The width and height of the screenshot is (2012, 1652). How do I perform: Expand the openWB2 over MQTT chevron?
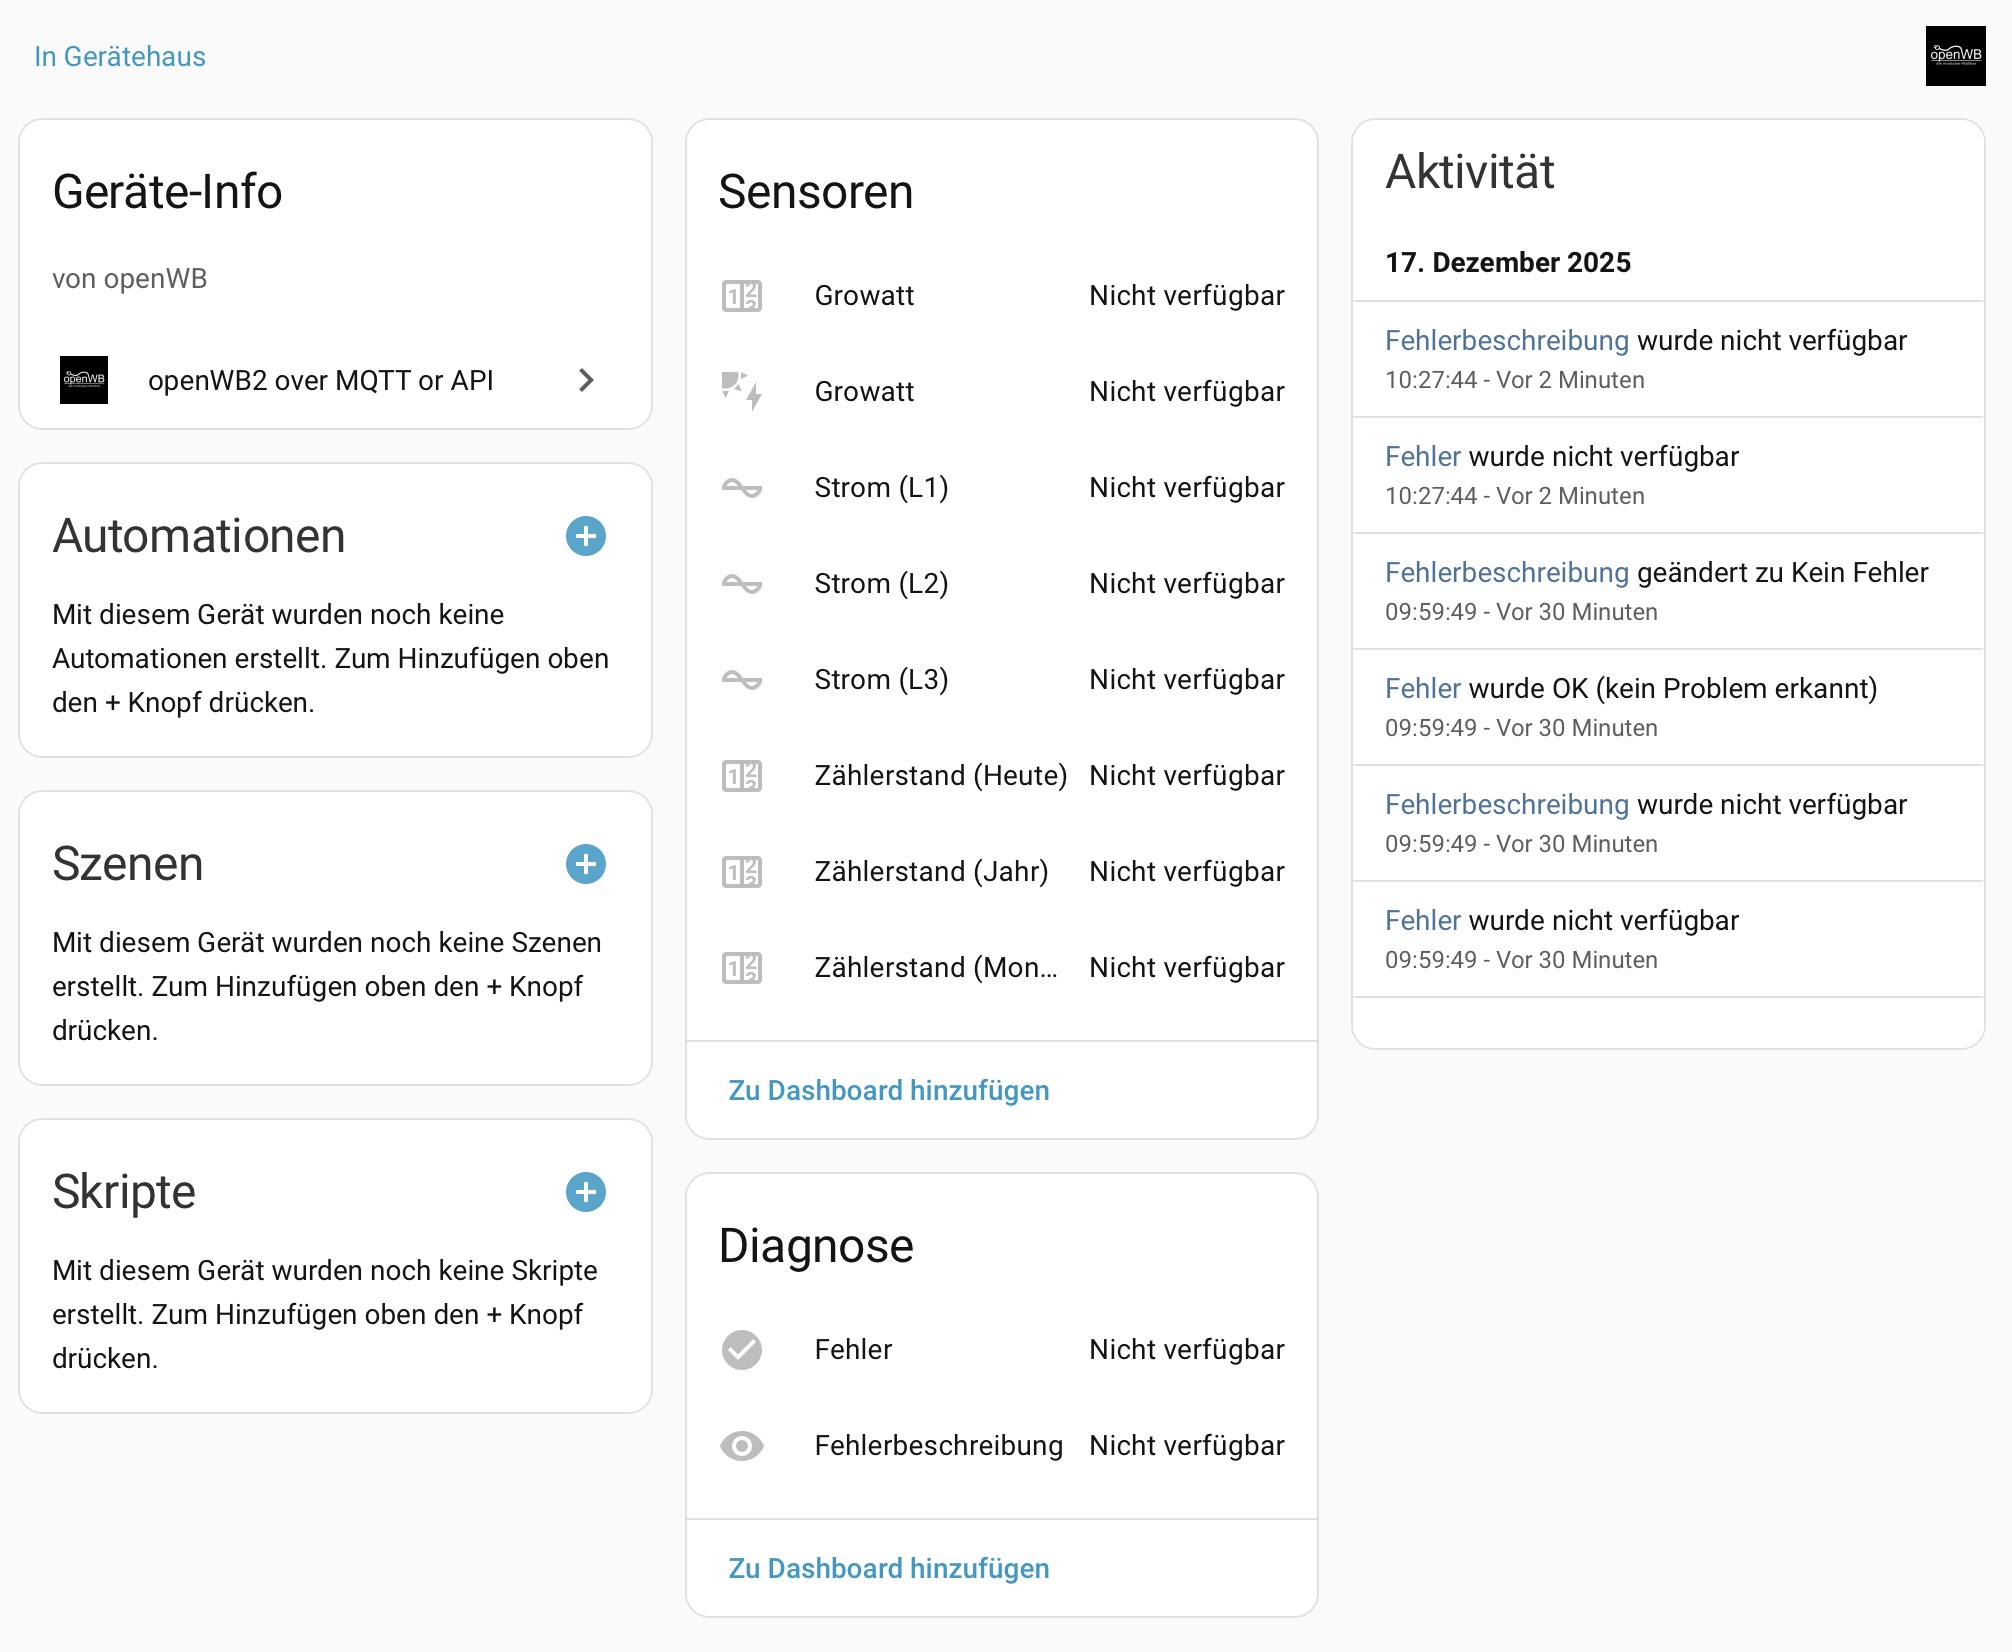pyautogui.click(x=587, y=380)
